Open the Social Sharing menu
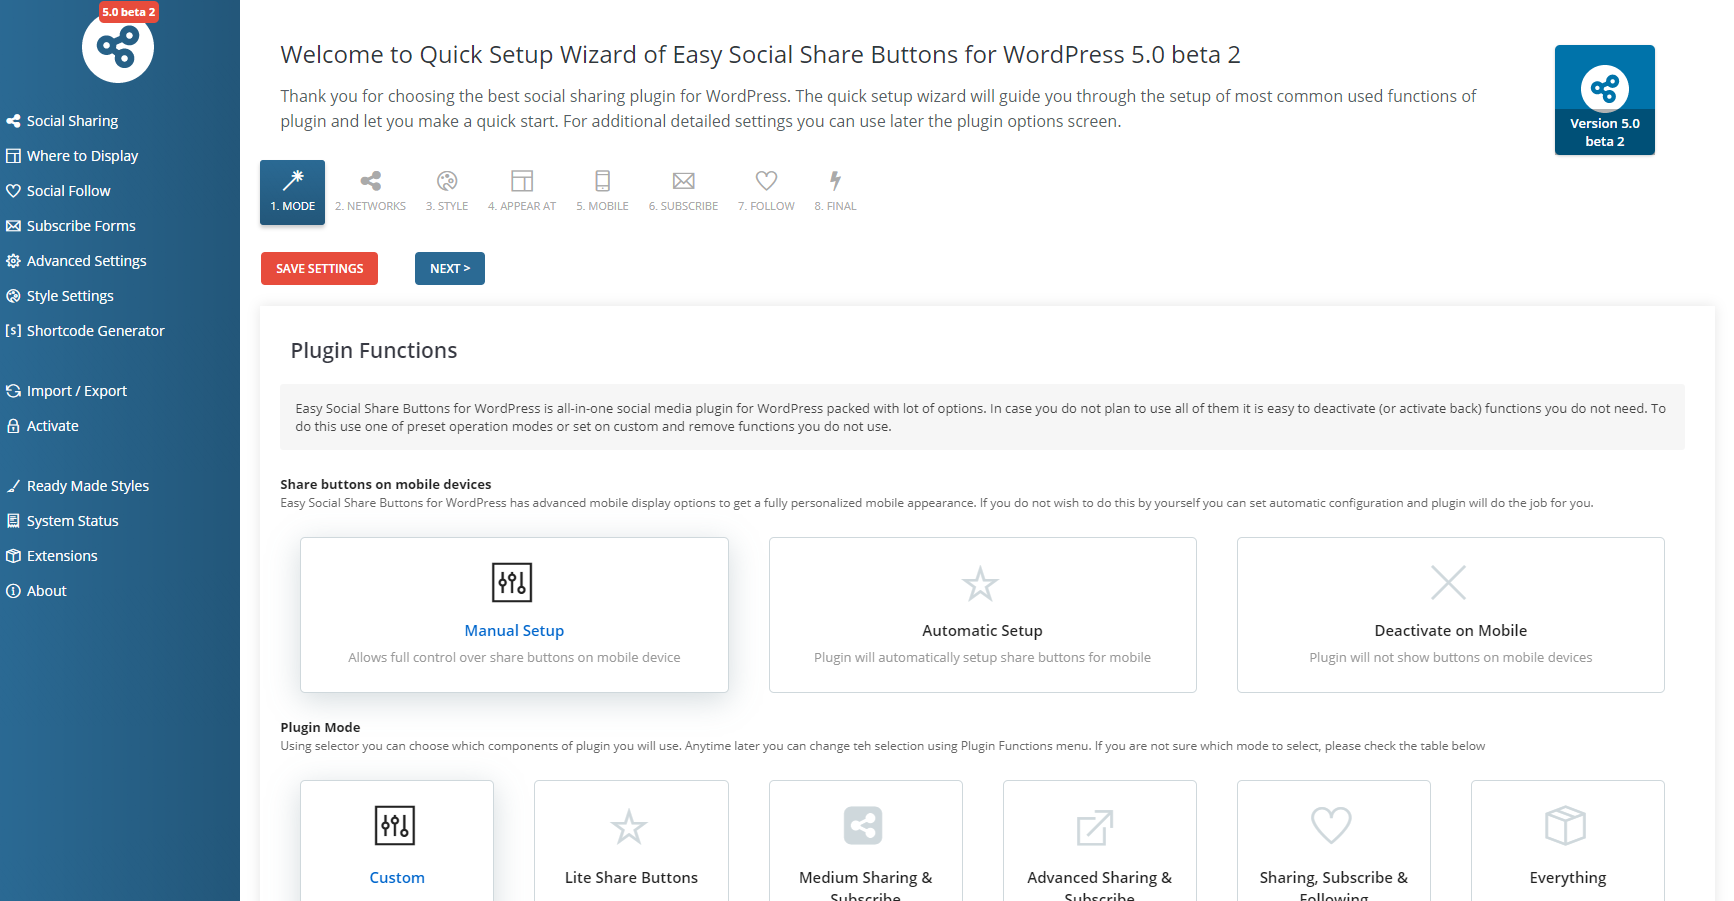 point(72,121)
